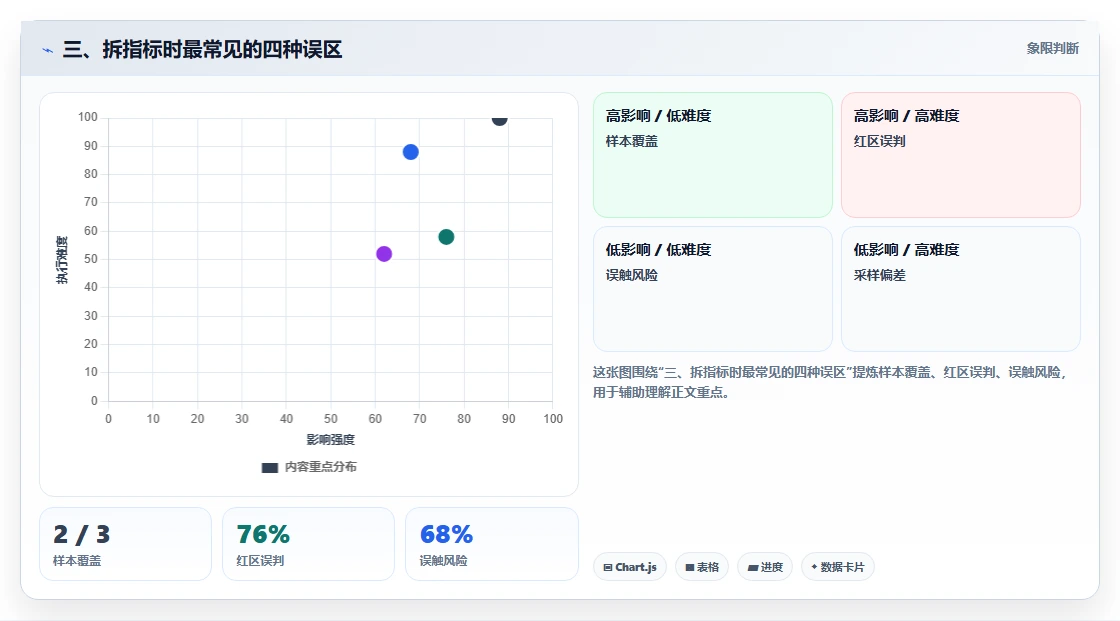Open the 低影响 / 低难度 quadrant card

(x=713, y=289)
